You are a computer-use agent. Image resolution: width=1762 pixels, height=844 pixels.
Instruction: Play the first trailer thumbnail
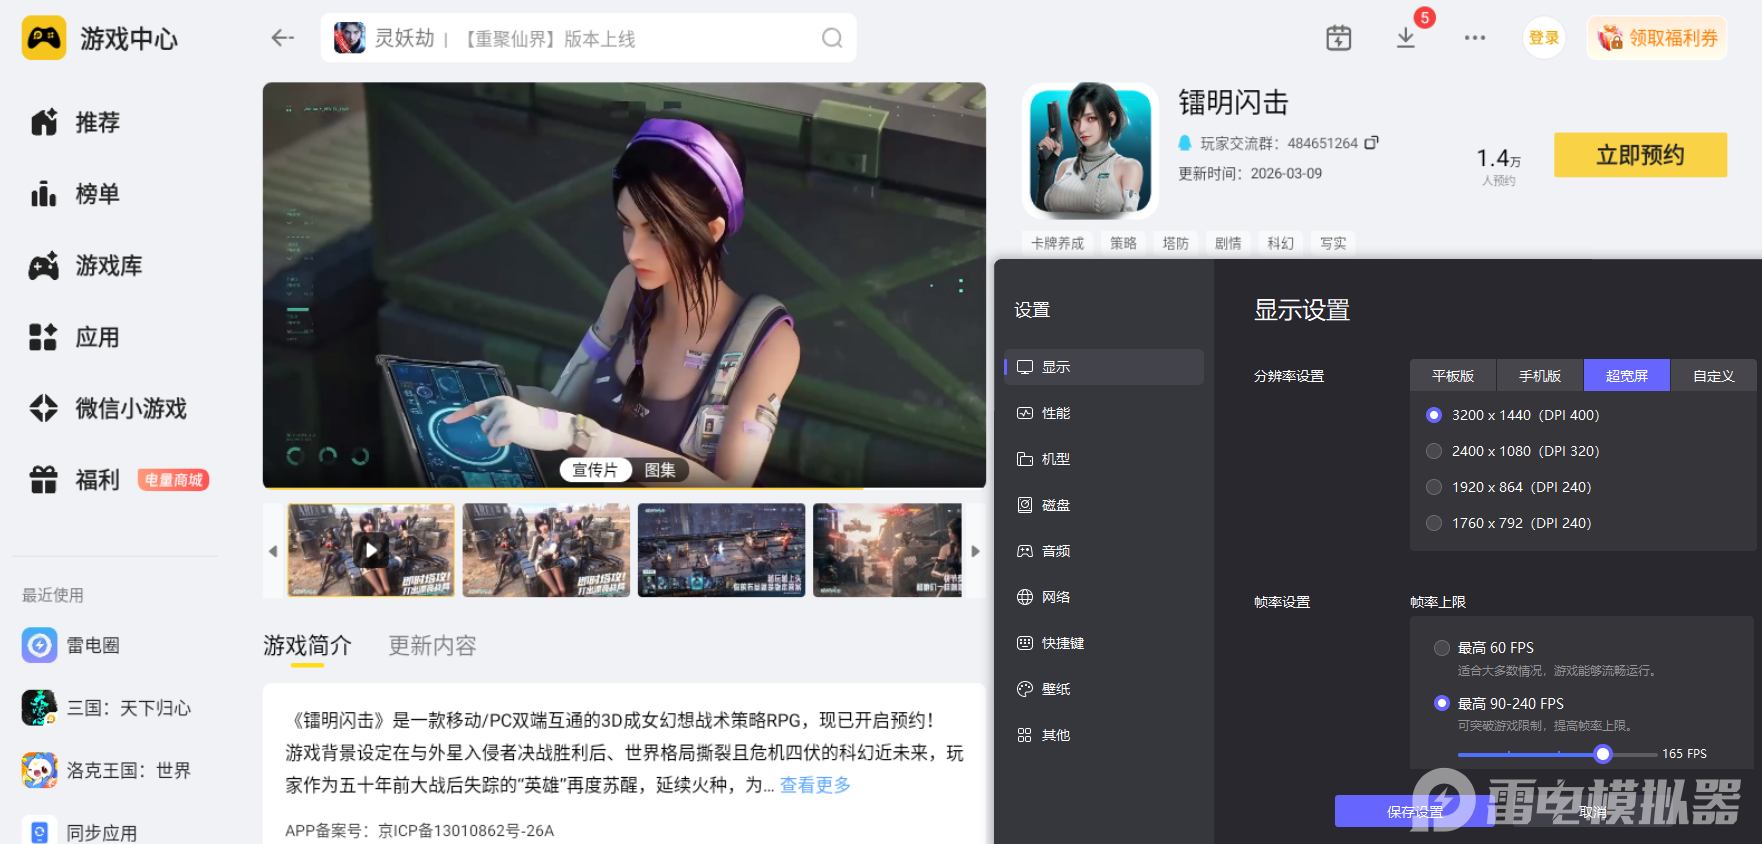[x=371, y=550]
